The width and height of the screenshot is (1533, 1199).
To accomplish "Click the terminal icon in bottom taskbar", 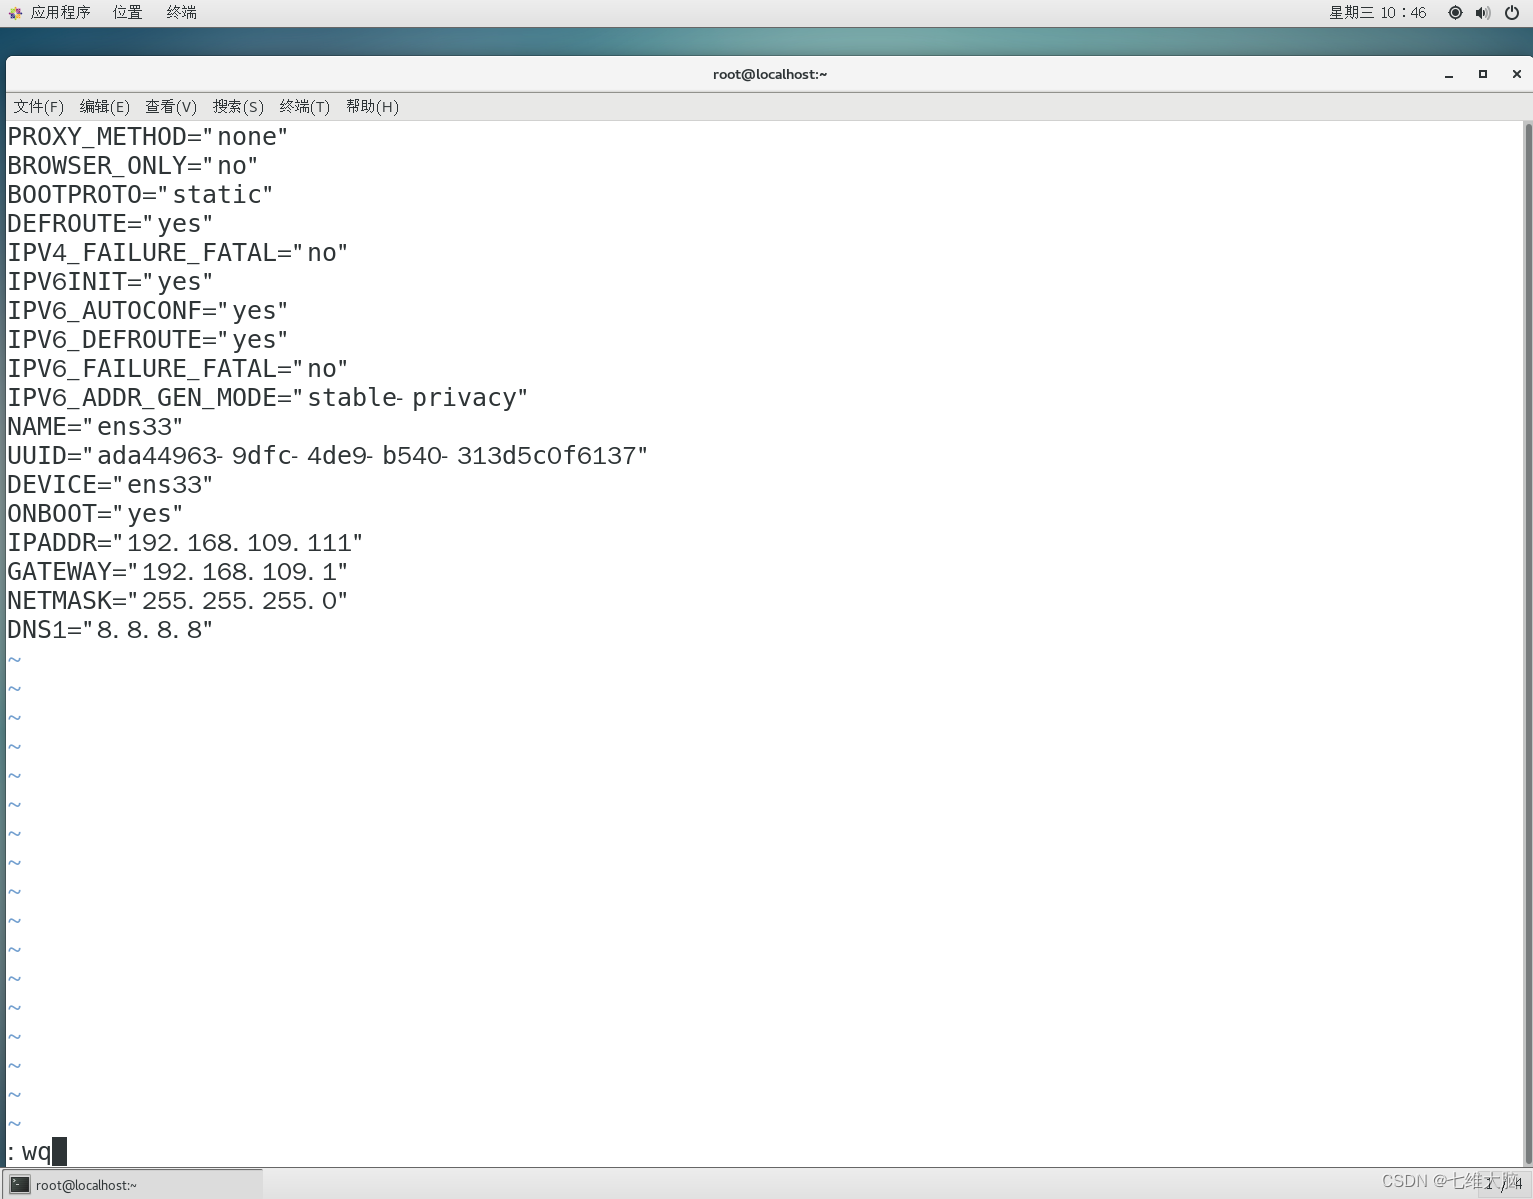I will (20, 1185).
